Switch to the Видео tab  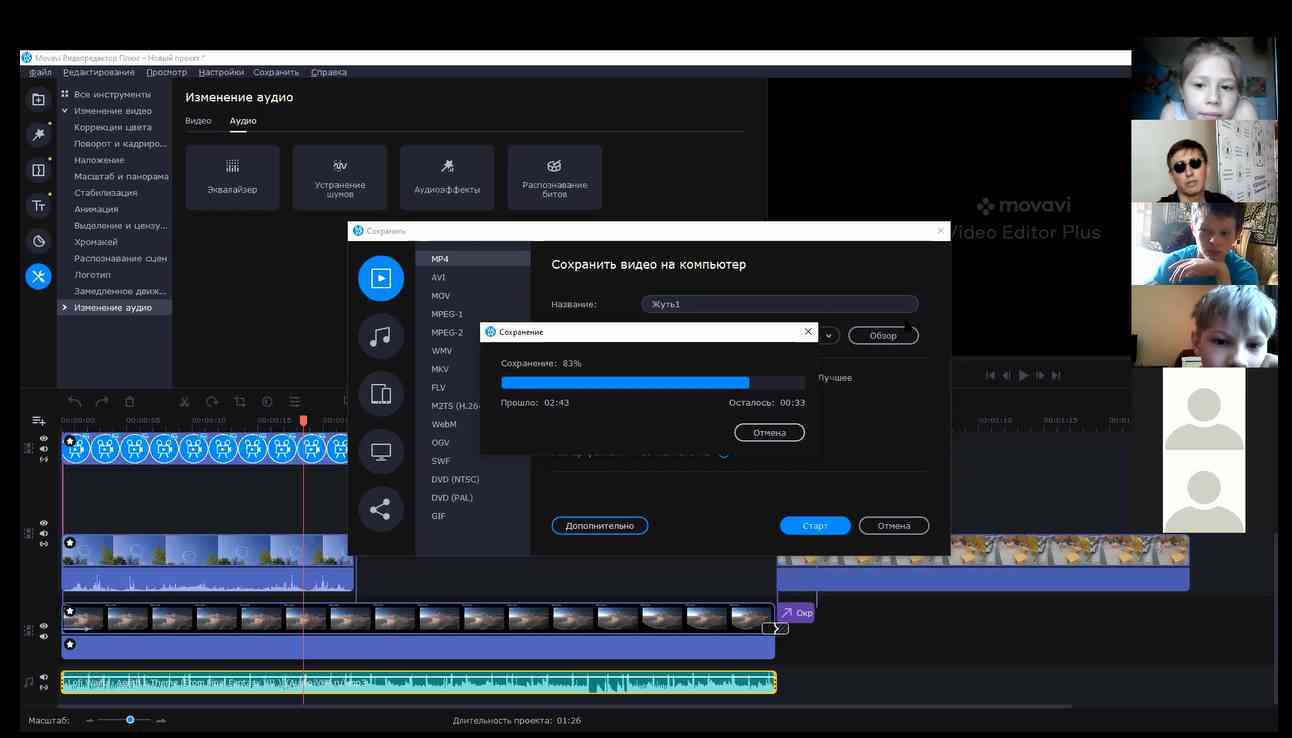coord(198,121)
